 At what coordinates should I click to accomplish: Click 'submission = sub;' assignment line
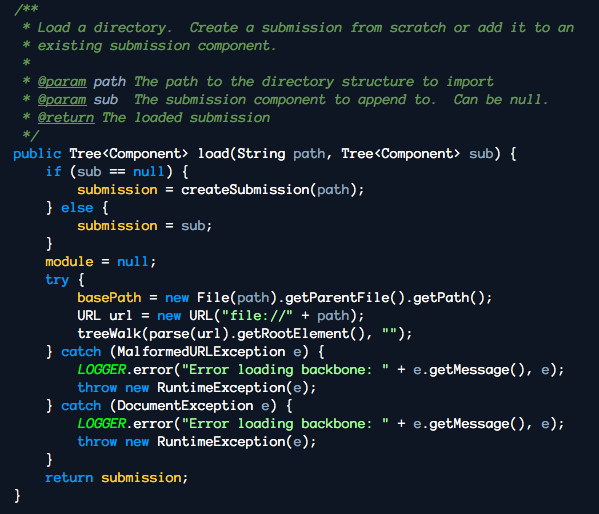point(144,226)
